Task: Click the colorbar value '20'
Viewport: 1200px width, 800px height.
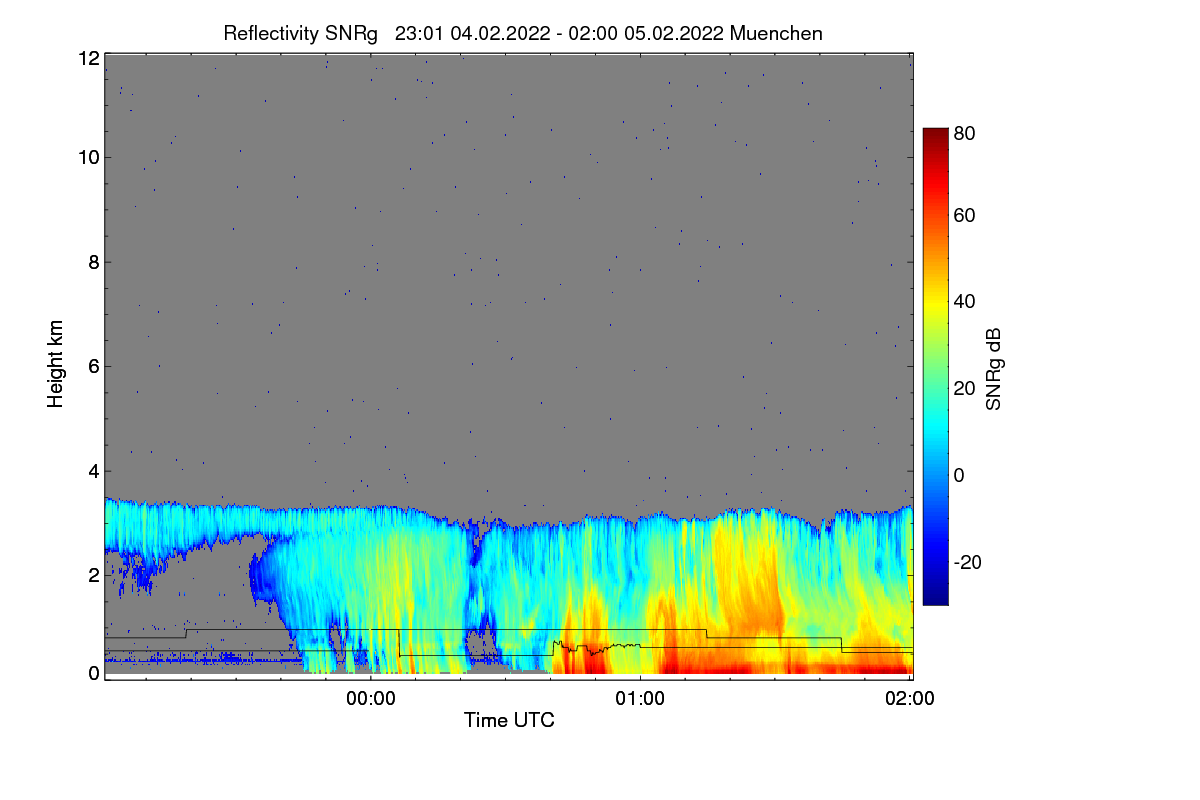Action: (x=965, y=389)
